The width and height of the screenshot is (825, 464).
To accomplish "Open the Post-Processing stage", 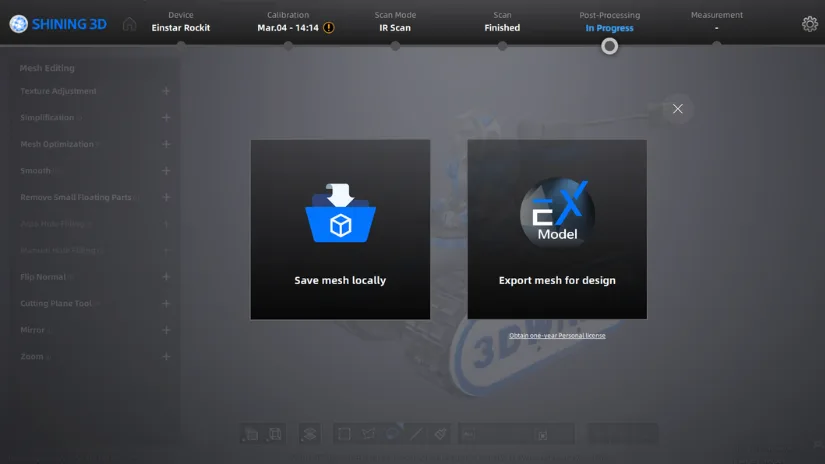I will [610, 22].
